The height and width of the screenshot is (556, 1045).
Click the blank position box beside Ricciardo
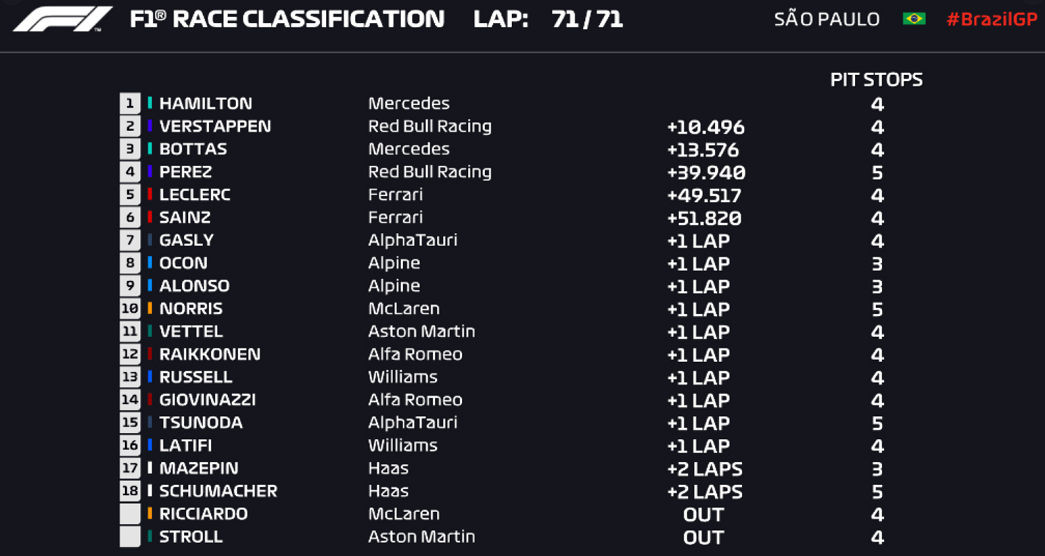130,514
